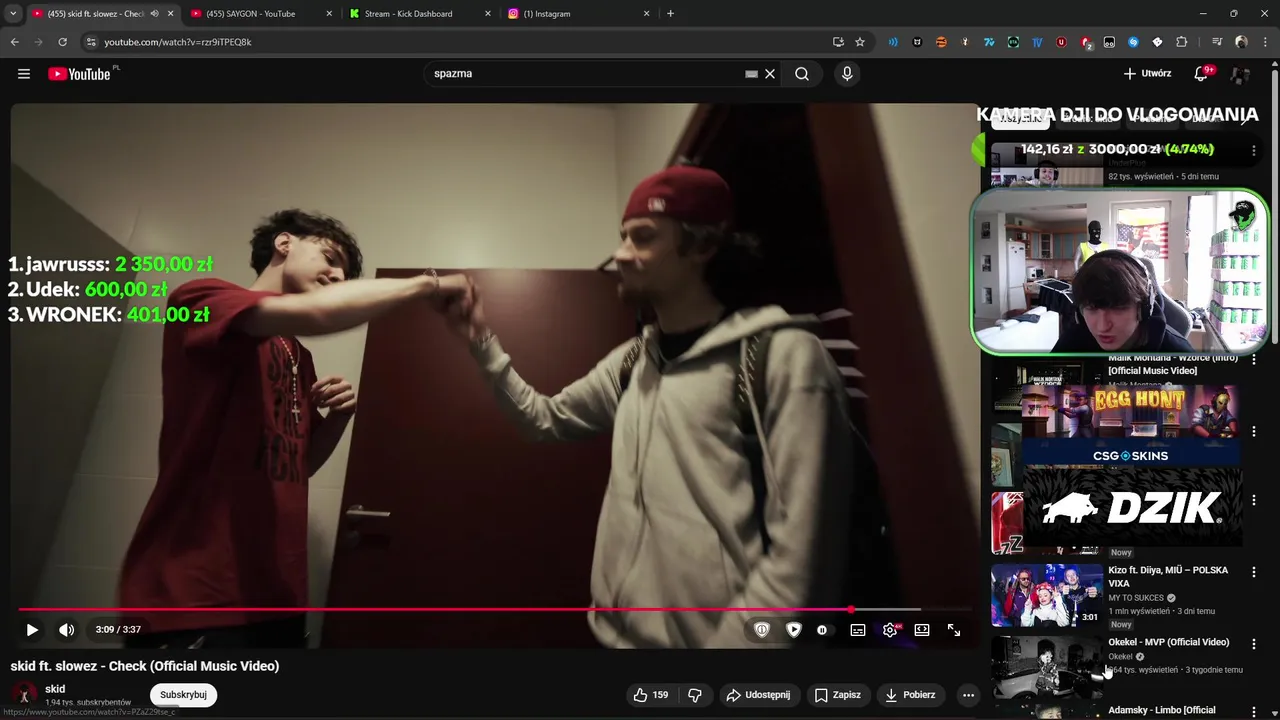Open the tab search dropdown arrow
This screenshot has height=720, width=1280.
[13, 14]
